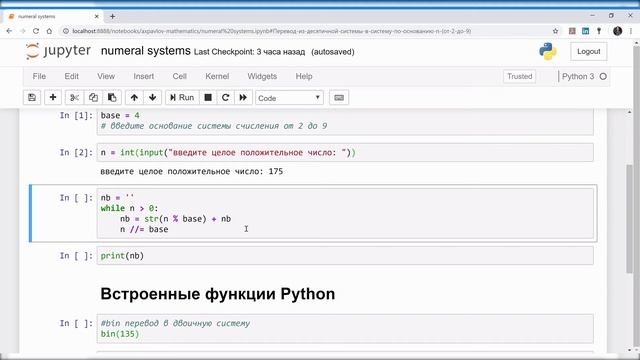Click the notebook title numeral systems
This screenshot has width=640, height=360.
pos(146,51)
